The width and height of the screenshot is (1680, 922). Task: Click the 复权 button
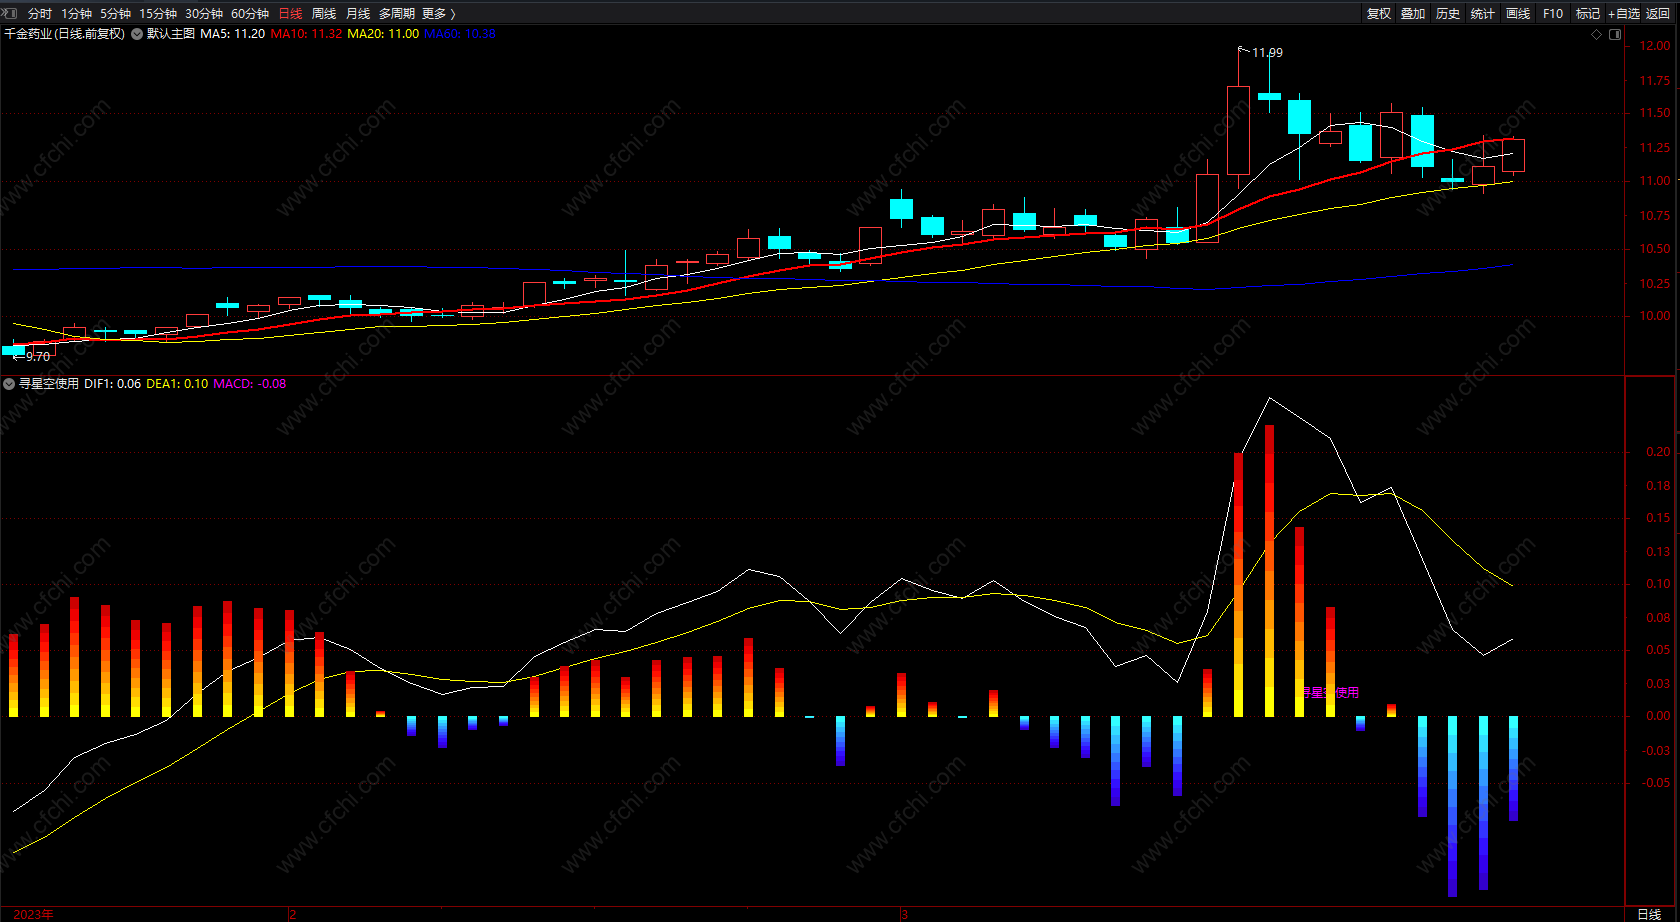pyautogui.click(x=1379, y=13)
